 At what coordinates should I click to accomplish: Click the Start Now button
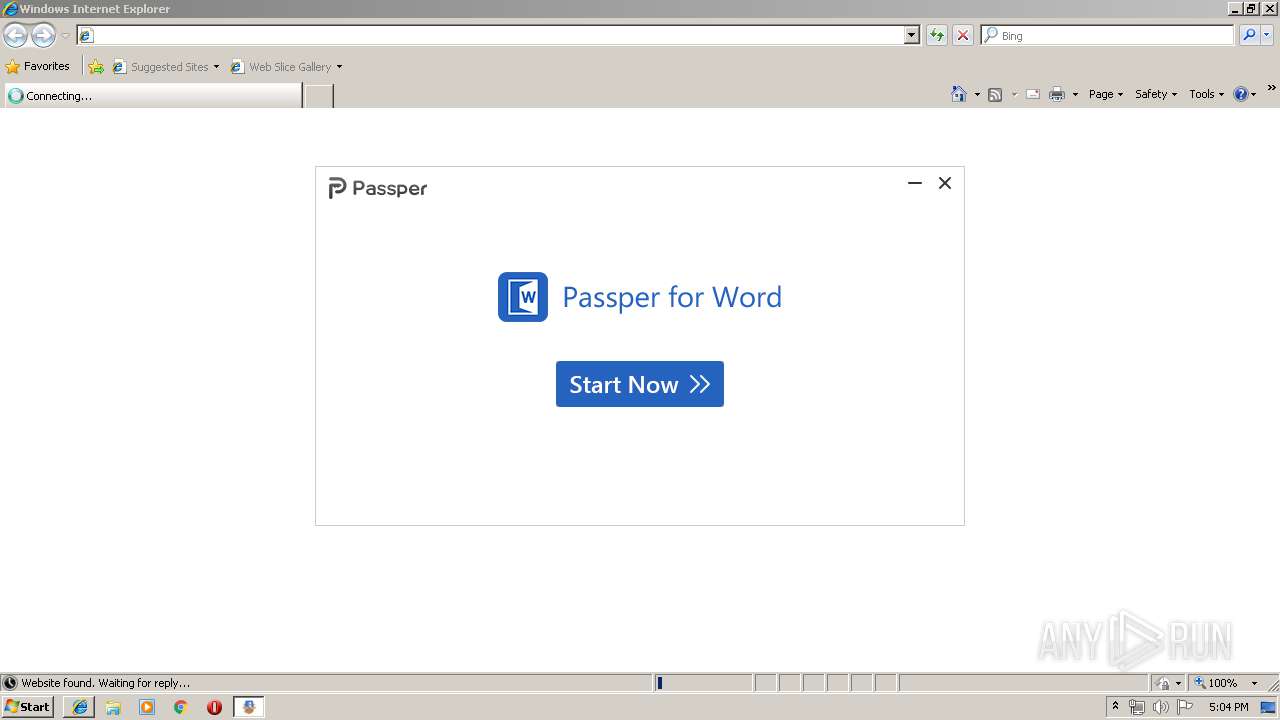tap(640, 384)
